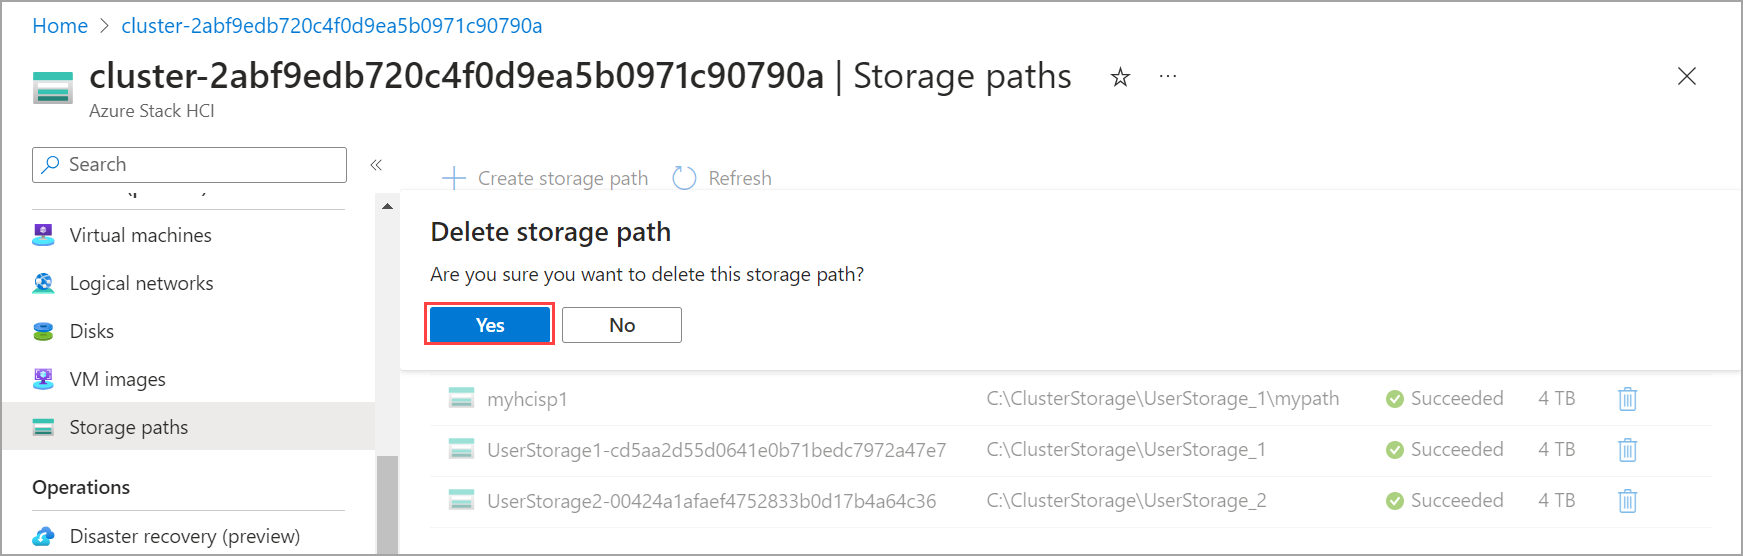Click the cluster breadcrumb link
The image size is (1743, 556).
point(332,26)
